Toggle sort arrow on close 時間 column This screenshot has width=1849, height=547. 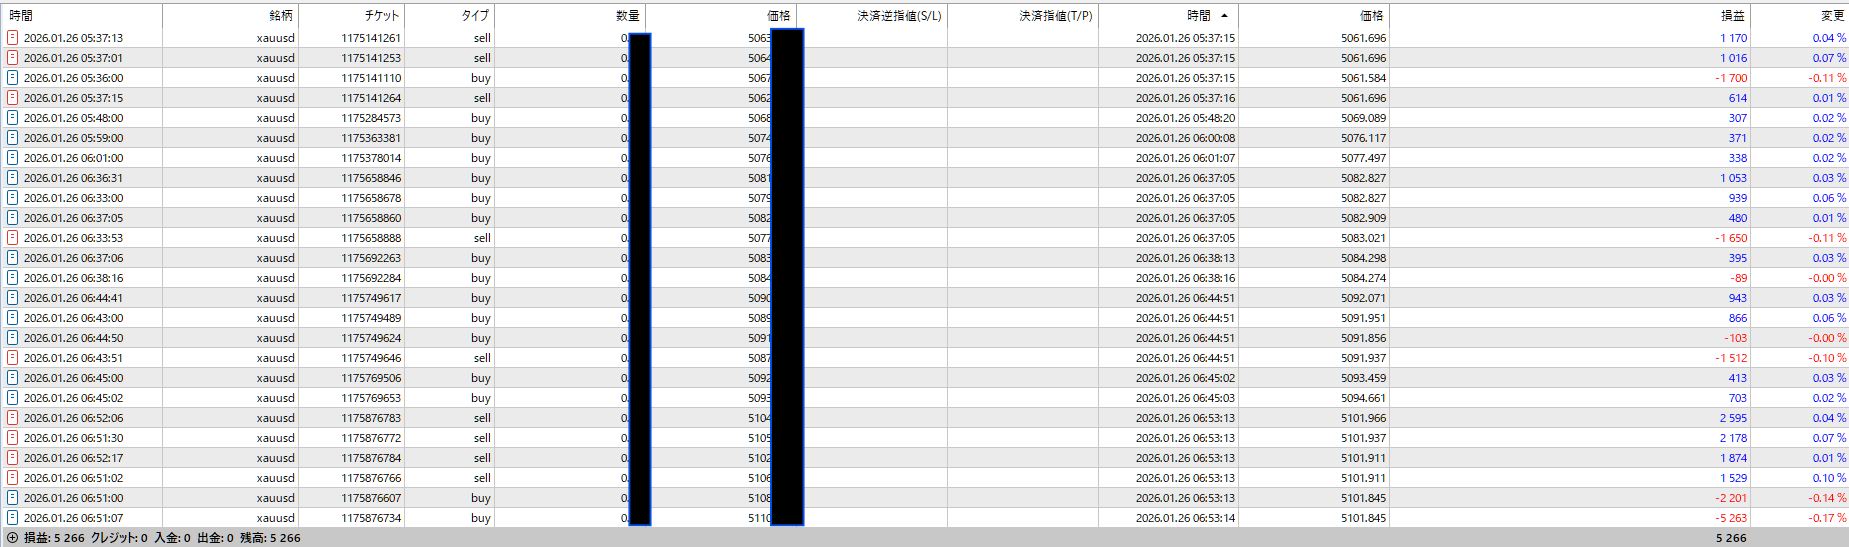[x=1224, y=15]
